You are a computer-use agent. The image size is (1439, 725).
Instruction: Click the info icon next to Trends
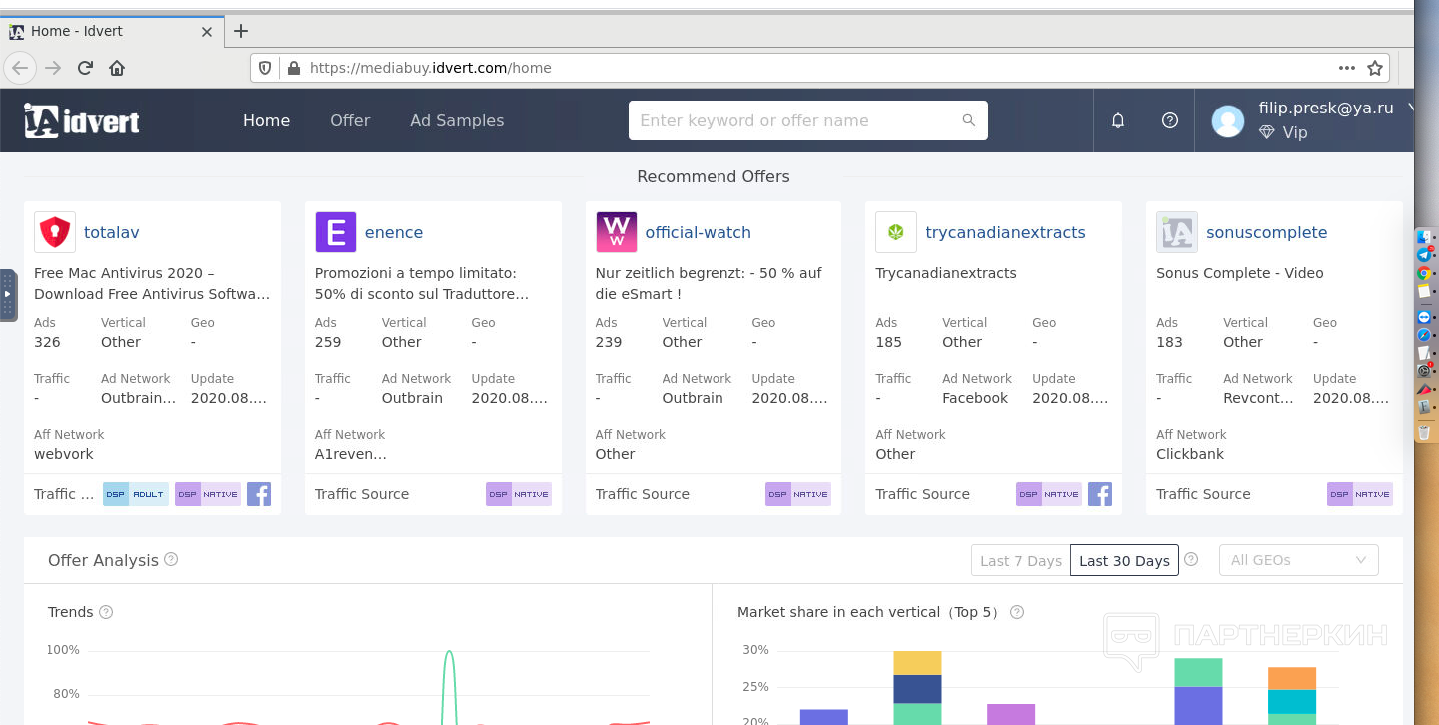106,612
